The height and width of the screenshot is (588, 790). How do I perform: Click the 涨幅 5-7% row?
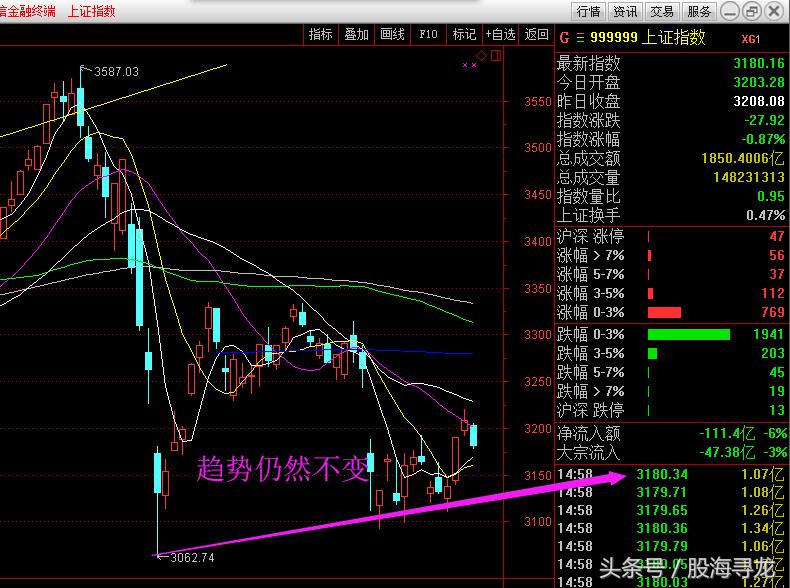point(671,275)
